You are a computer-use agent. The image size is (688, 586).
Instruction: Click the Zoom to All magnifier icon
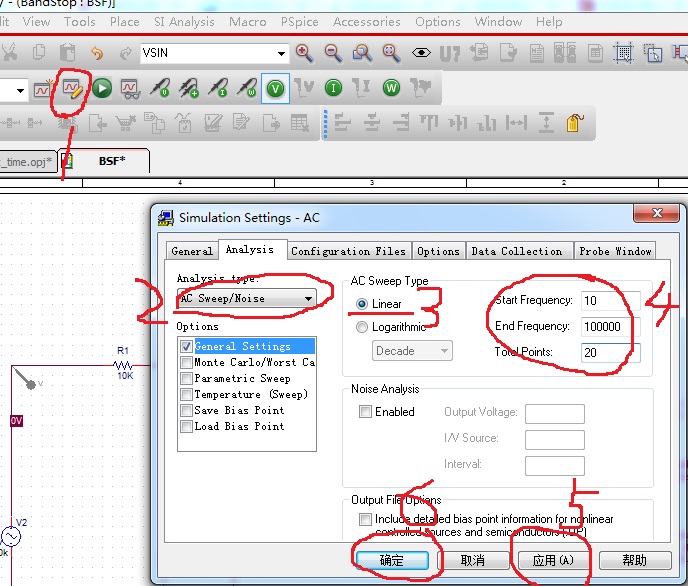point(391,53)
